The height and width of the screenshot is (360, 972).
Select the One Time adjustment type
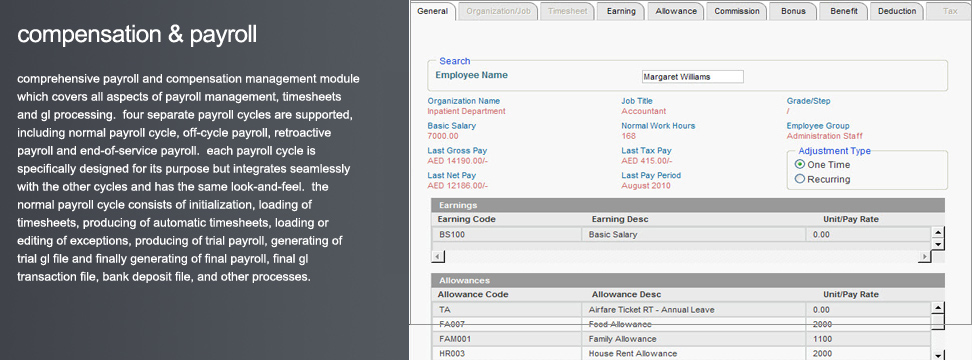pos(800,165)
